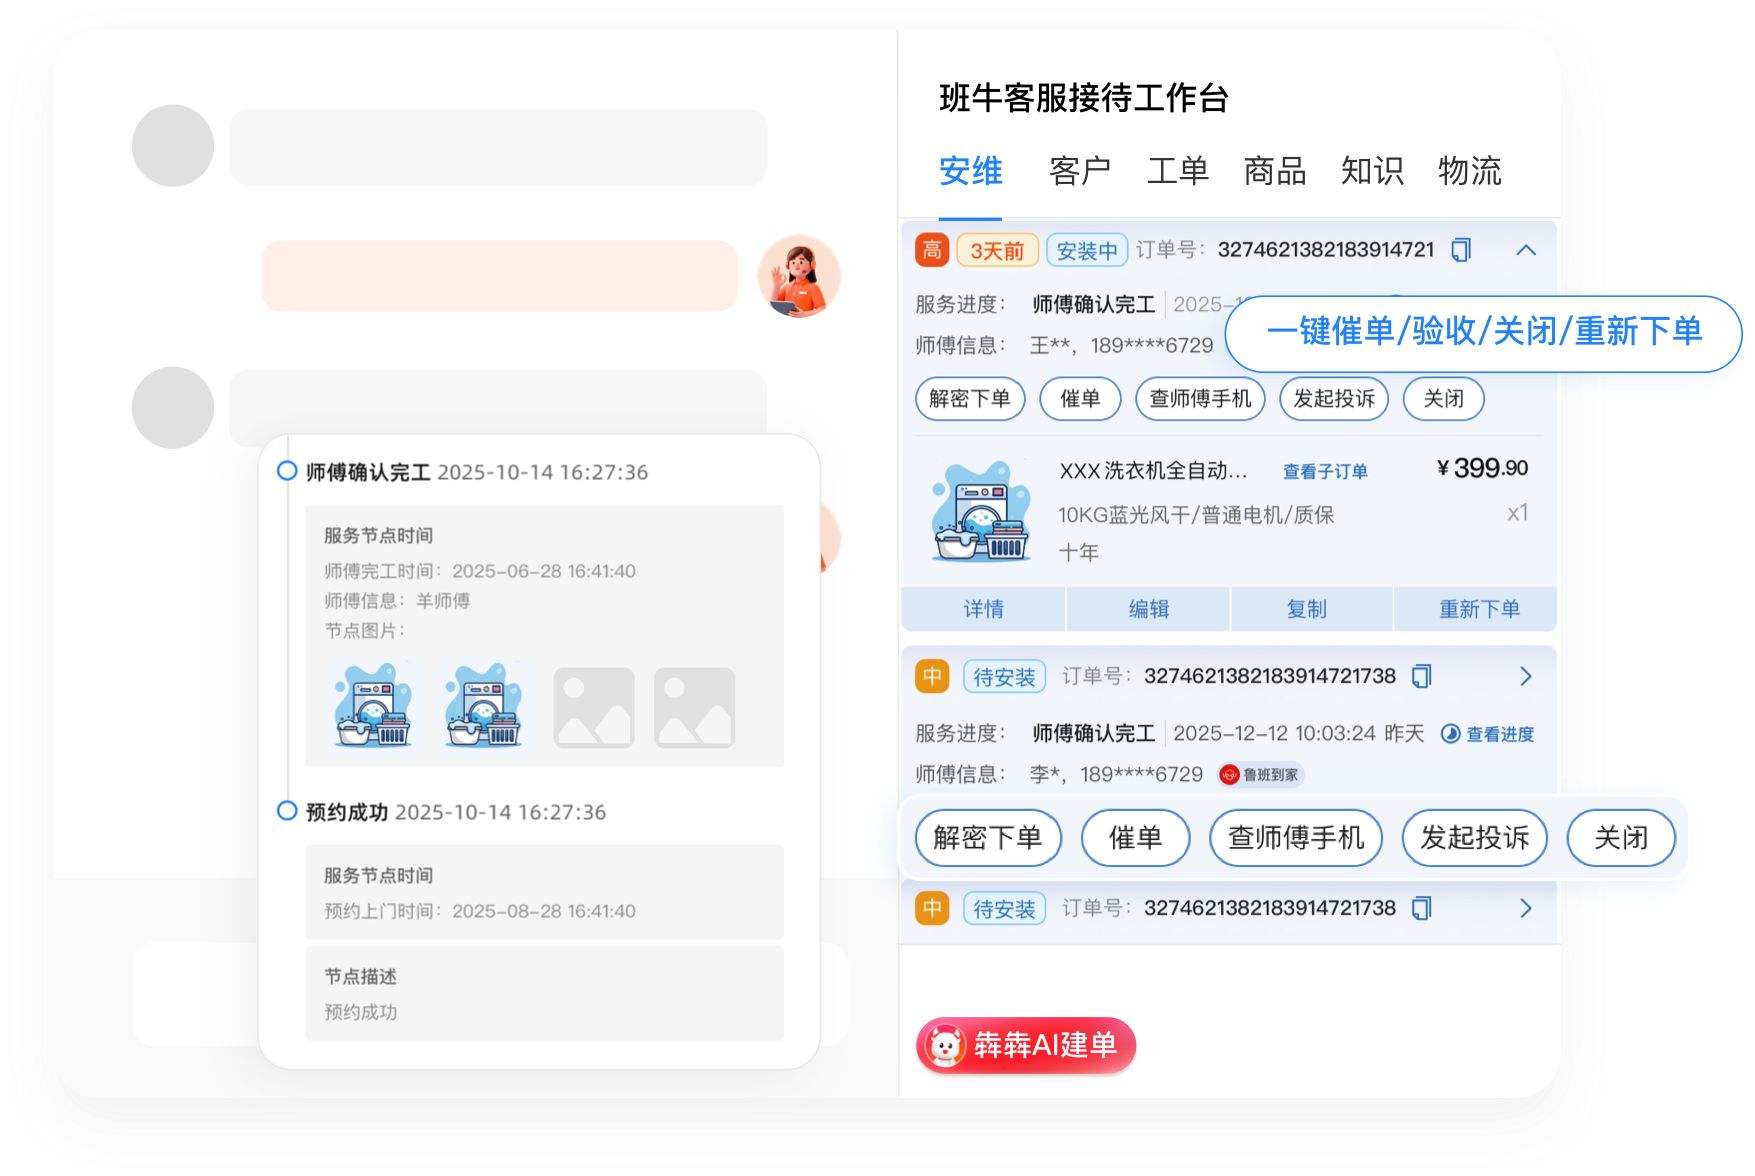Click the 编辑 button
This screenshot has width=1755, height=1176.
pos(1148,609)
